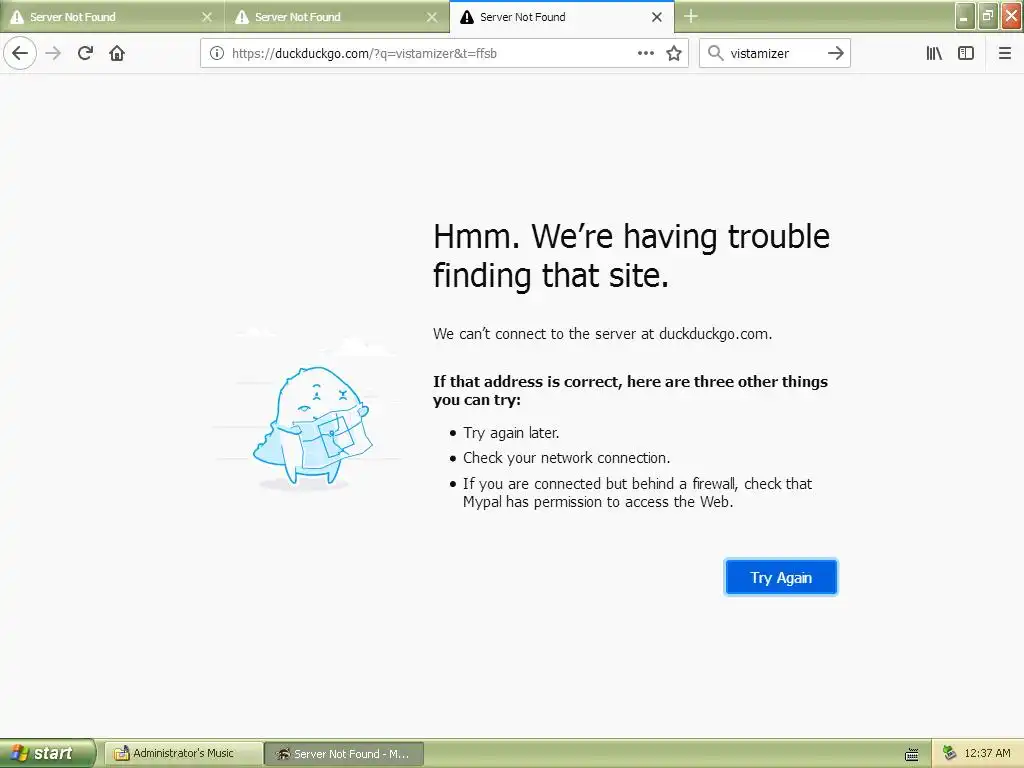Click the forward navigation arrow

[54, 53]
